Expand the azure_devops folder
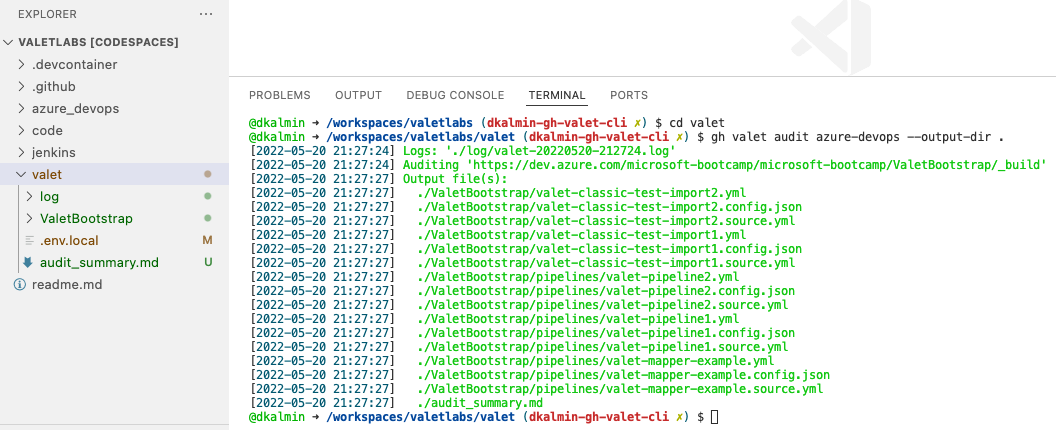The height and width of the screenshot is (430, 1056). click(x=22, y=109)
